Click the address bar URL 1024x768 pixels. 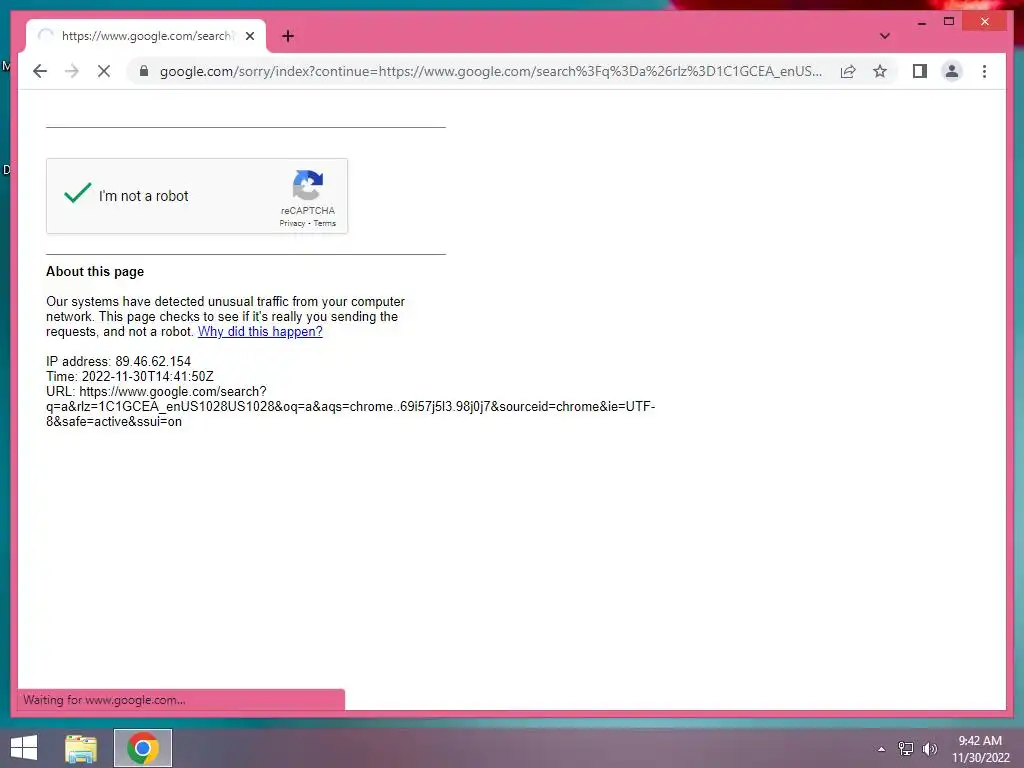point(490,71)
